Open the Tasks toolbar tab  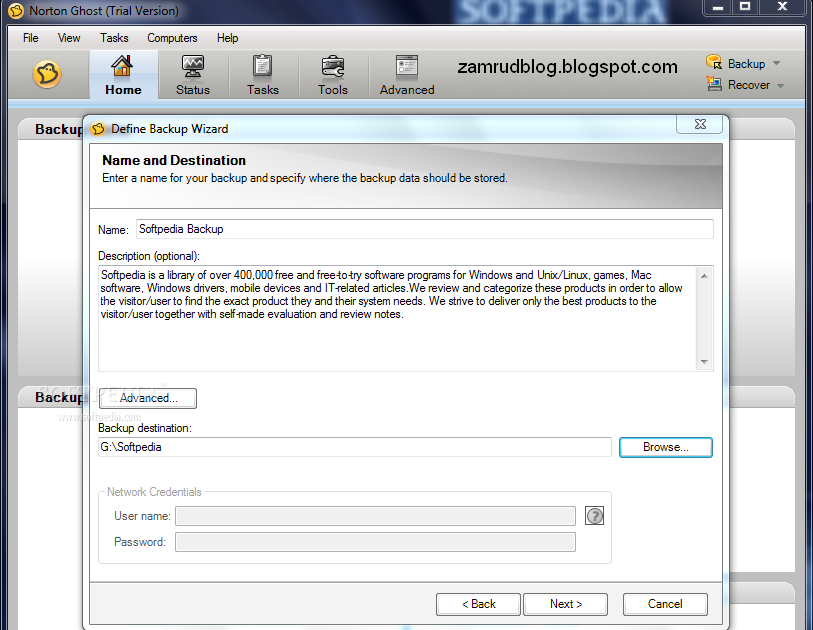(x=262, y=75)
